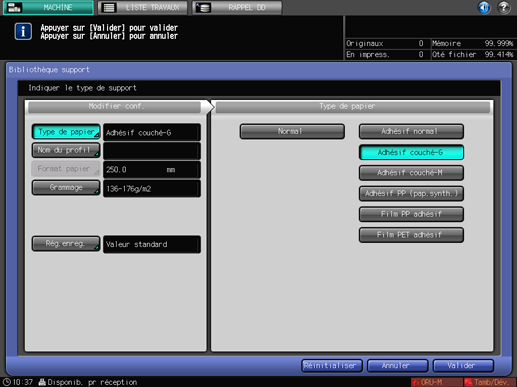Open the RAPPEL DD tab
The width and height of the screenshot is (517, 387).
[237, 7]
